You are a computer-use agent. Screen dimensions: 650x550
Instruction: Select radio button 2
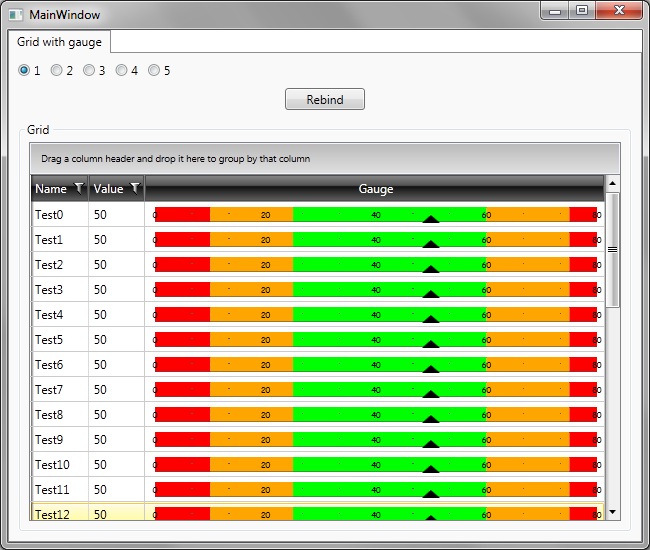click(56, 70)
